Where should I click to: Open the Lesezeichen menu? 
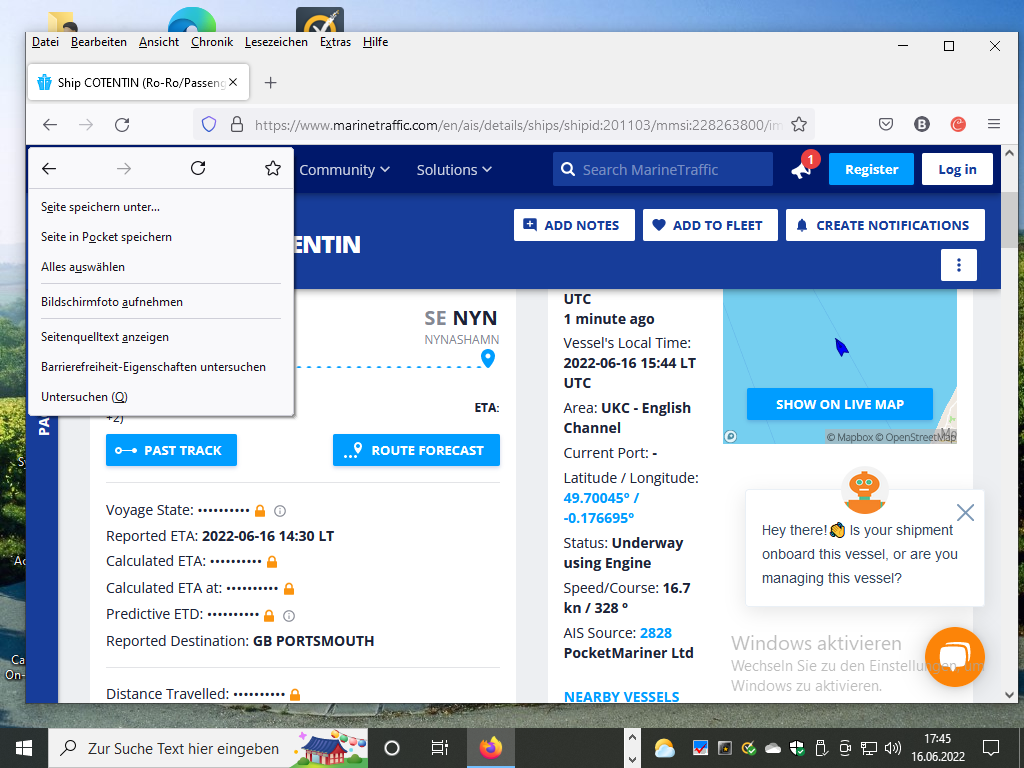click(276, 42)
